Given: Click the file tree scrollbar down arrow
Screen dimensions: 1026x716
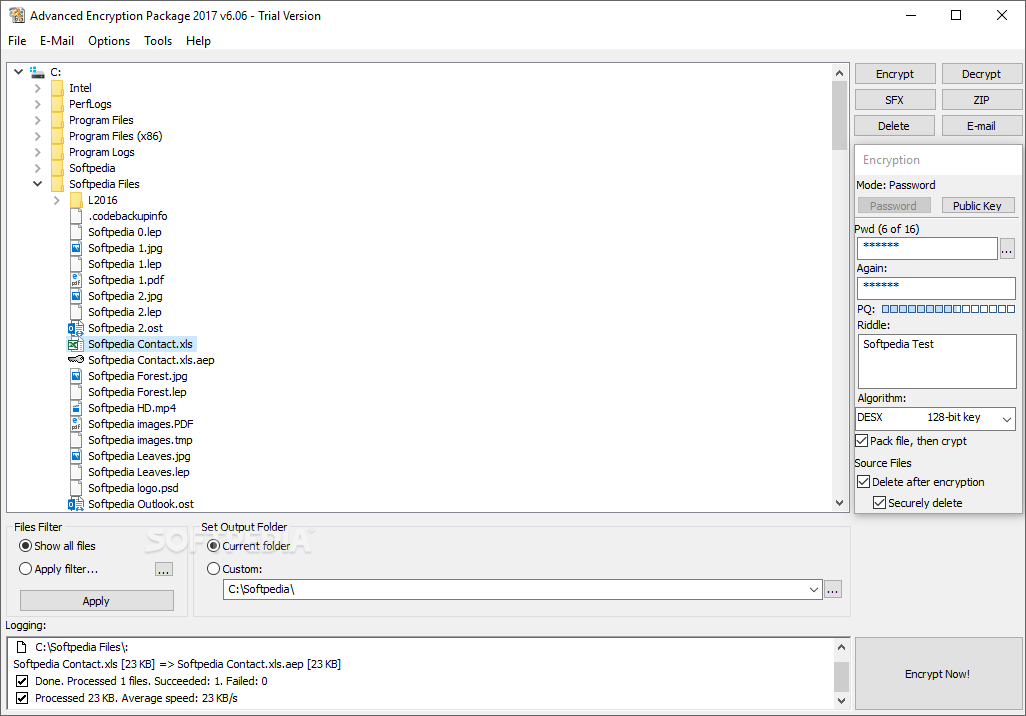Looking at the screenshot, I should [840, 503].
